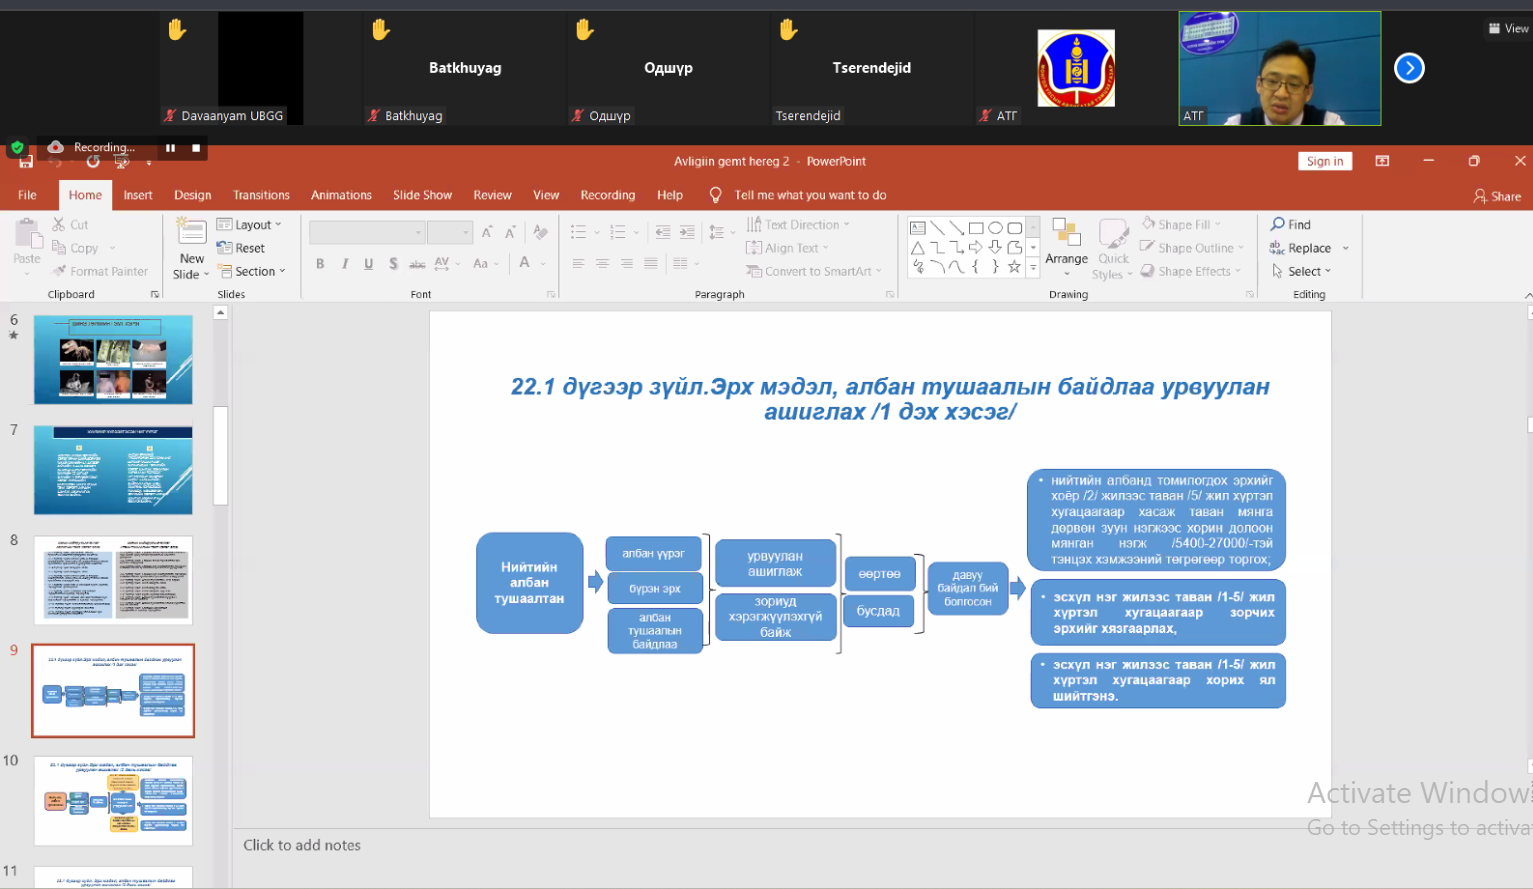Toggle Bold formatting
The width and height of the screenshot is (1533, 889).
[320, 264]
